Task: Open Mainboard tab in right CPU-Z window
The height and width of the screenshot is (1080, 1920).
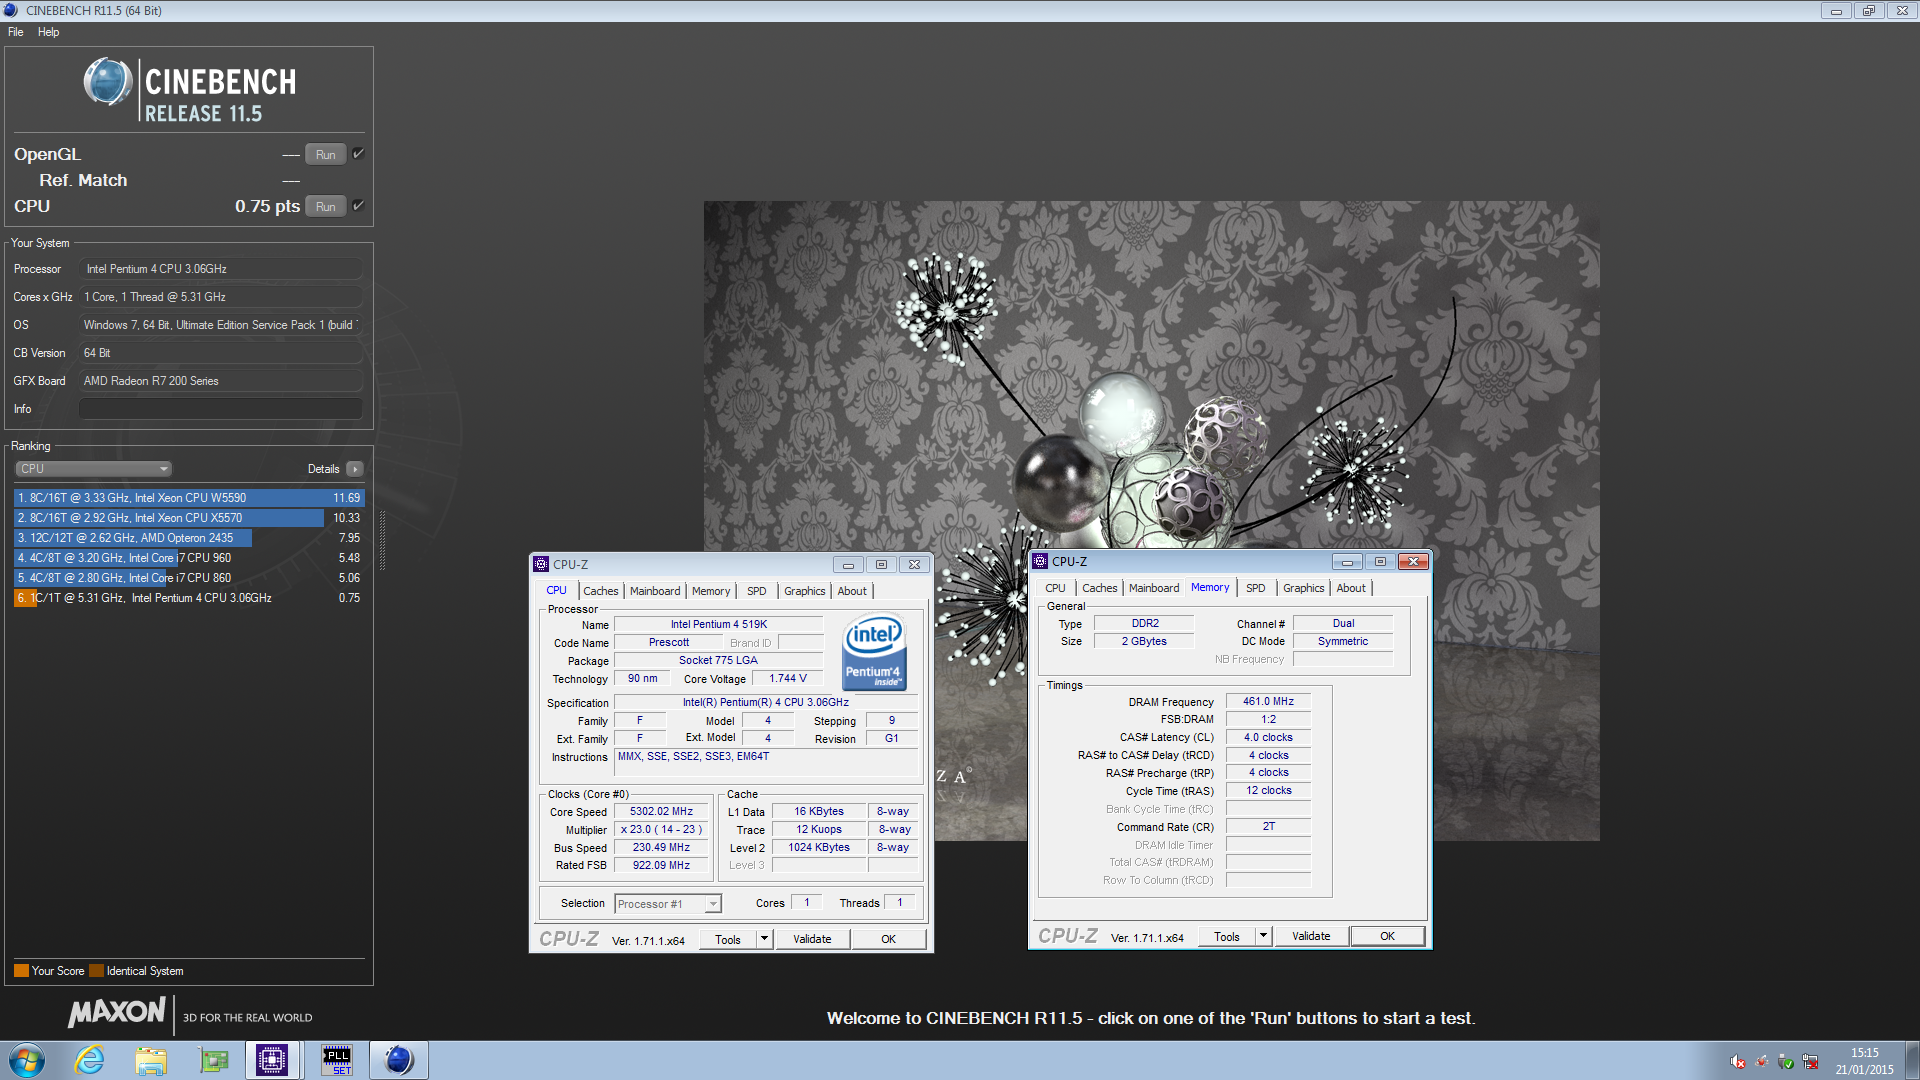Action: (x=1154, y=588)
